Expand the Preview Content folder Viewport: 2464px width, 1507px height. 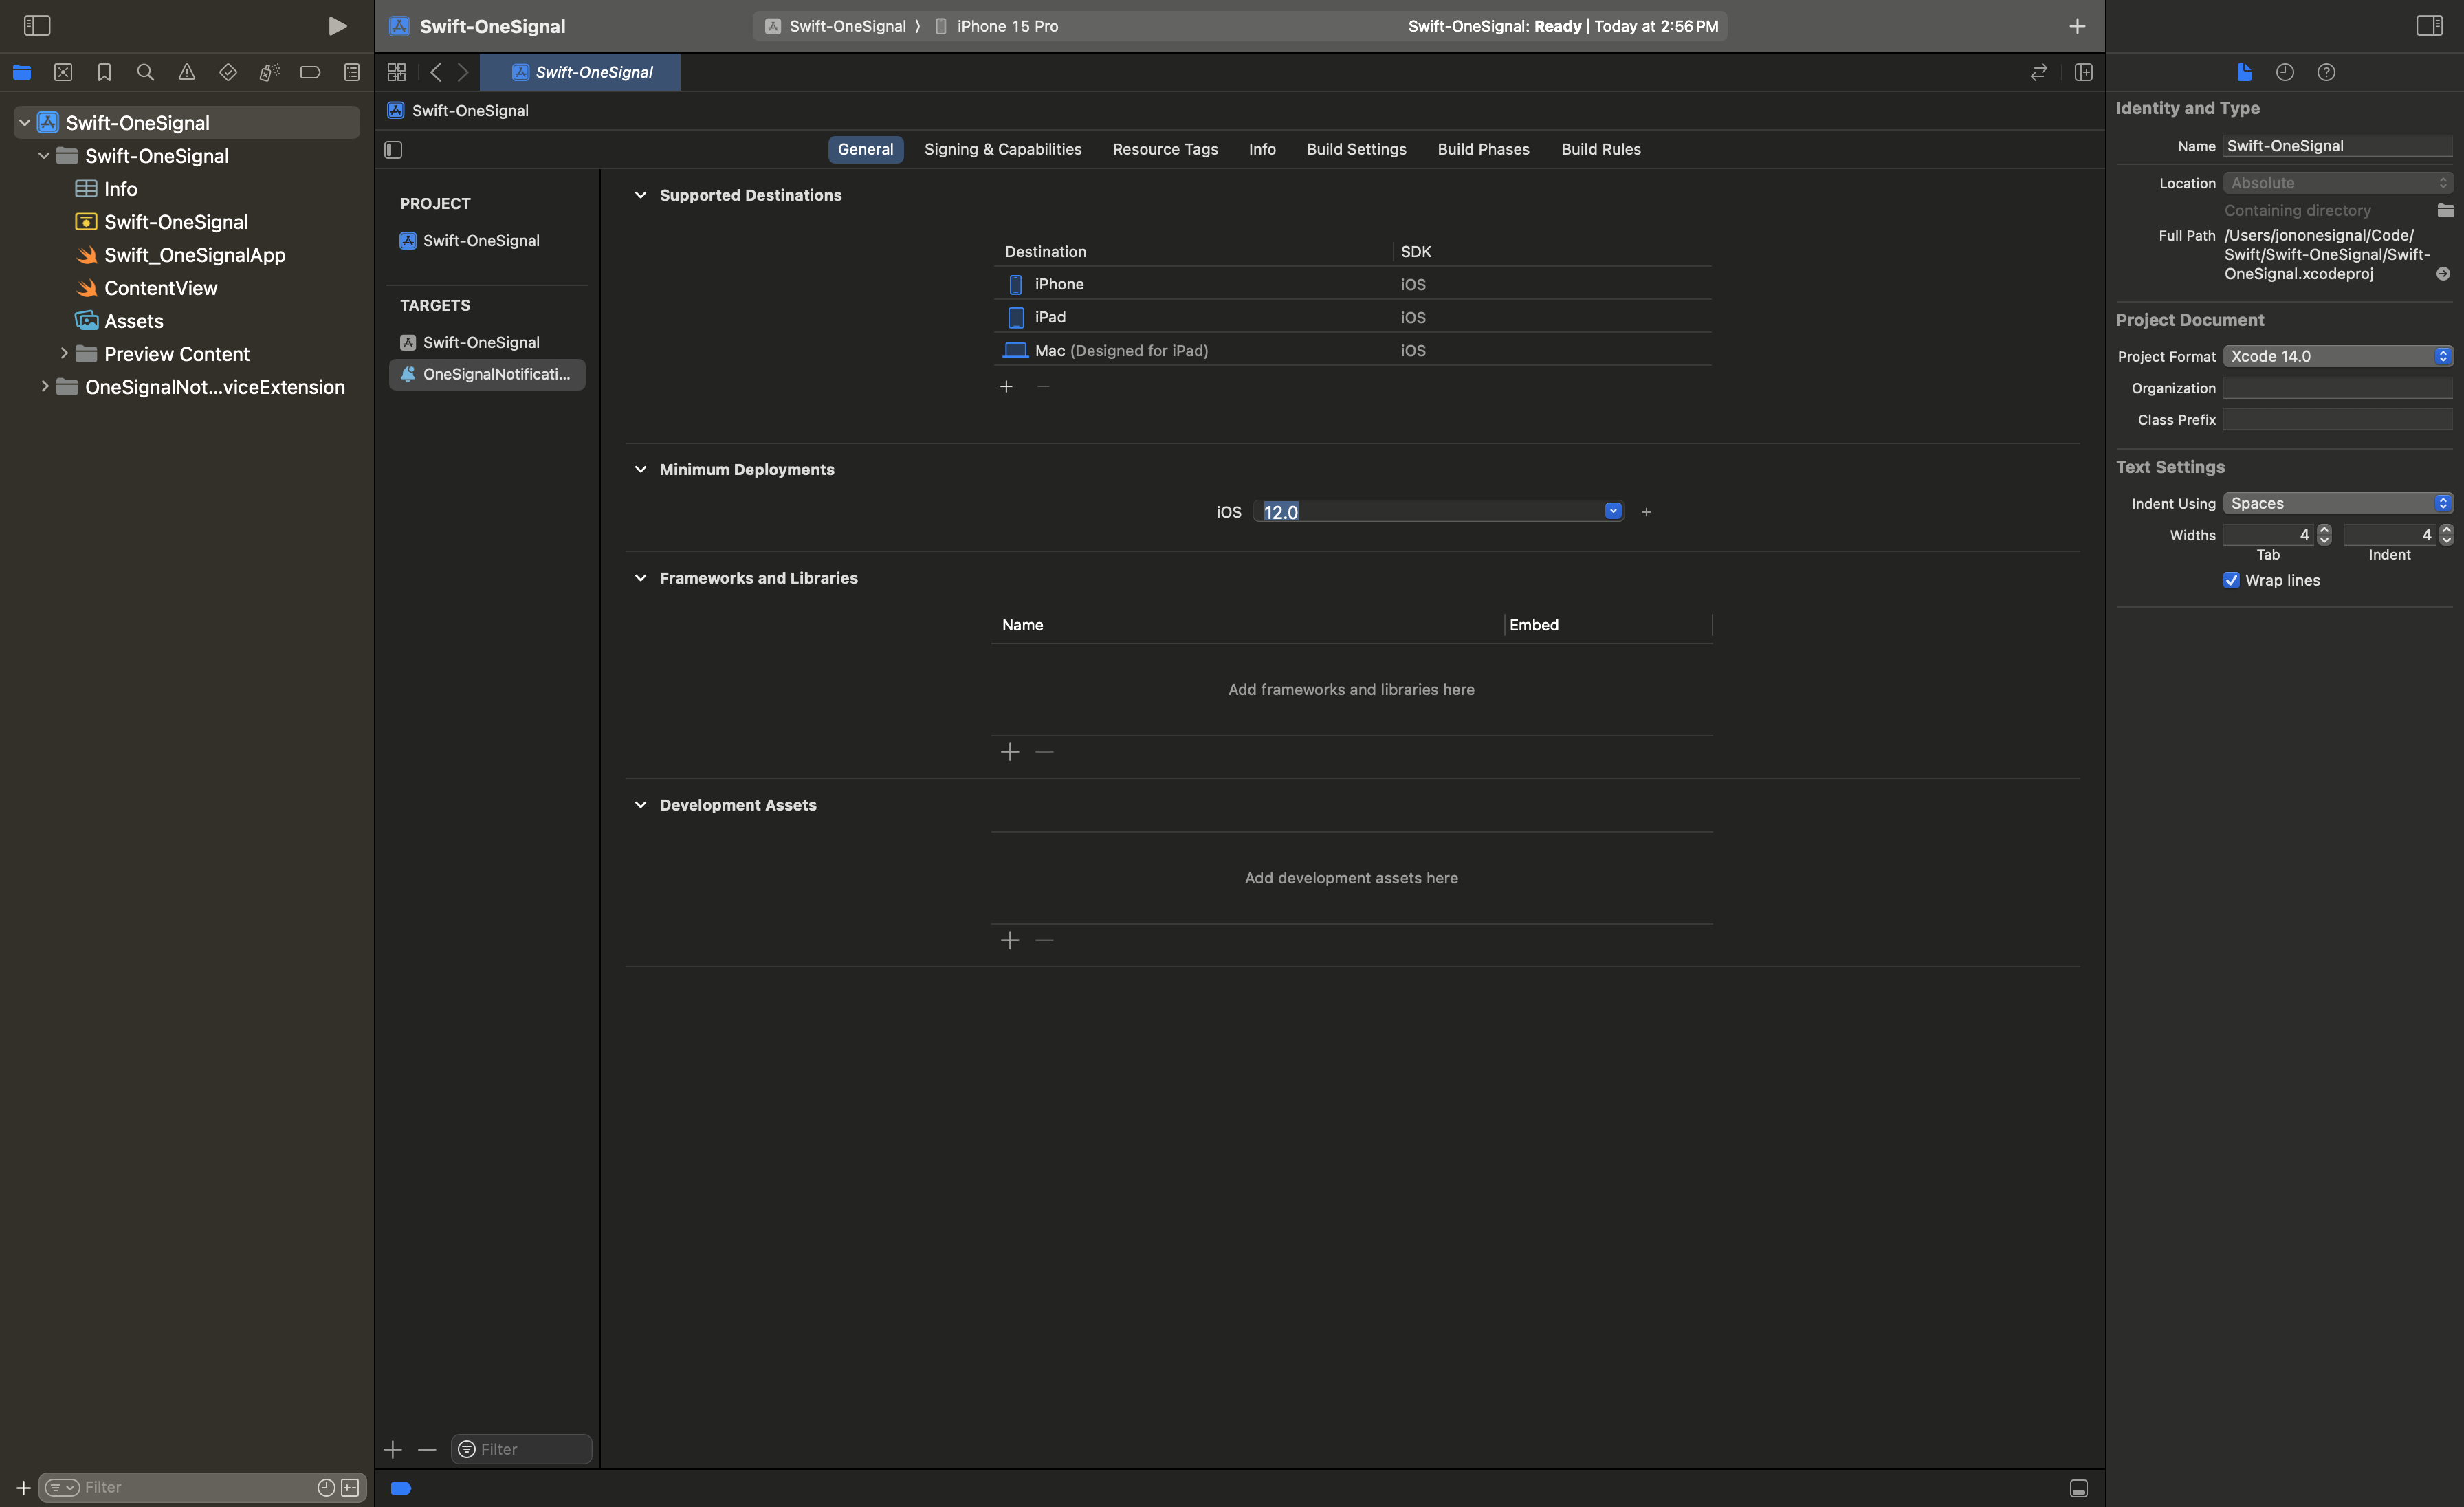pos(64,353)
